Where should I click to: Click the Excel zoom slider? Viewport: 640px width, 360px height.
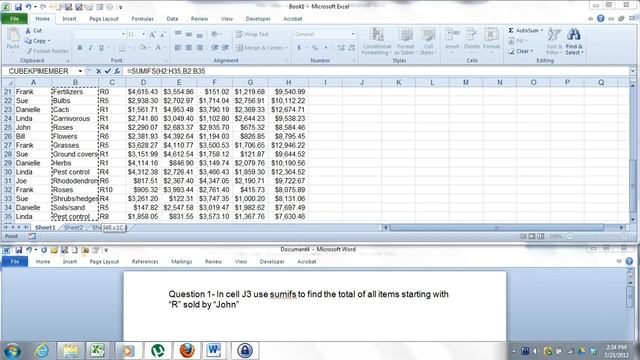pos(596,236)
